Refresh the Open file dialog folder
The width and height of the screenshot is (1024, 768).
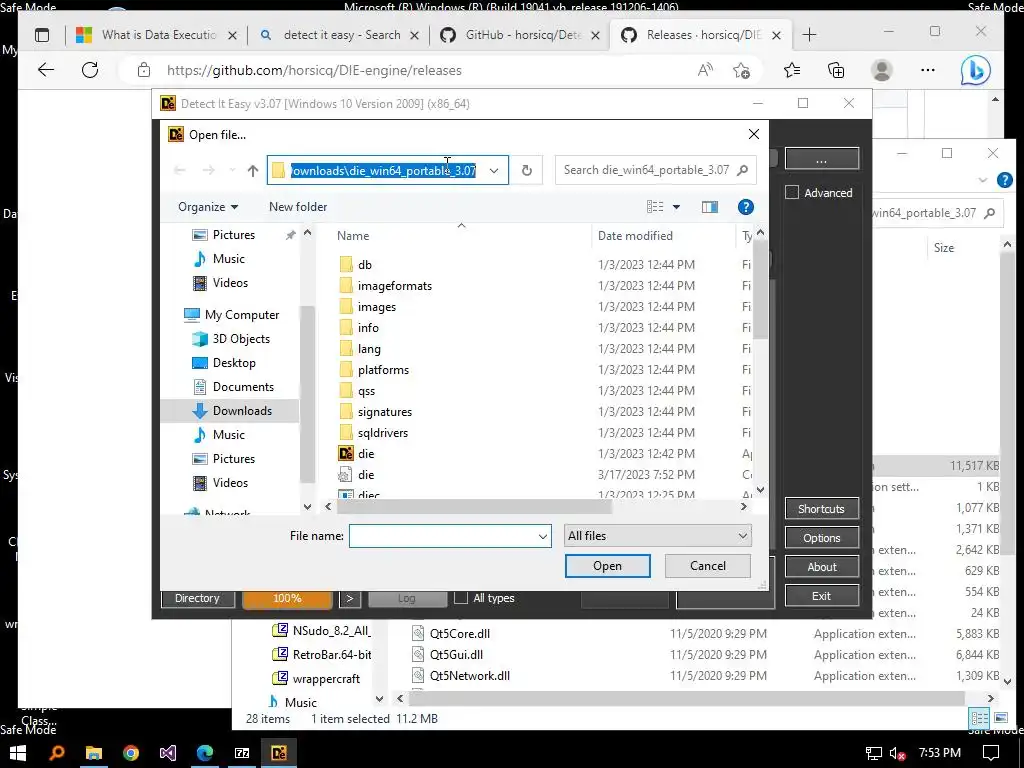pyautogui.click(x=526, y=170)
